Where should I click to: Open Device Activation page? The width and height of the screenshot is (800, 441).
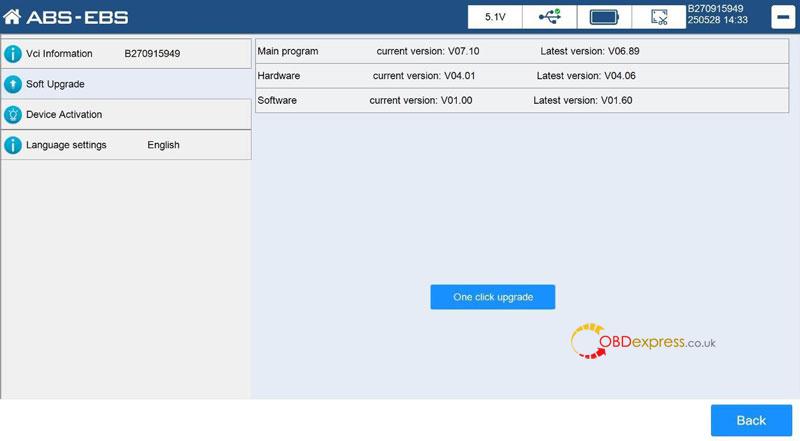point(126,114)
